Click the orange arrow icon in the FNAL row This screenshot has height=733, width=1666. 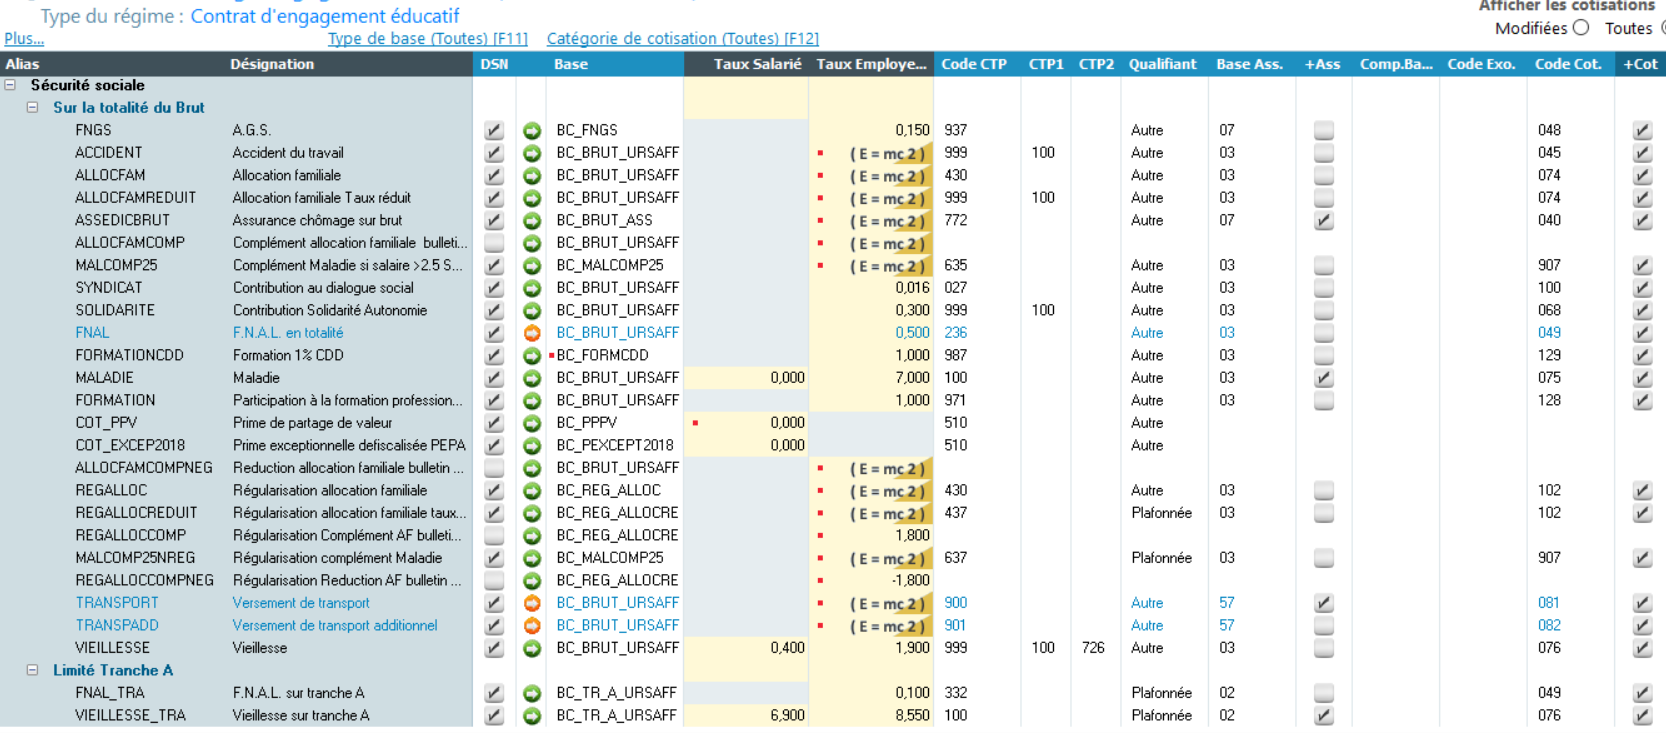point(532,333)
